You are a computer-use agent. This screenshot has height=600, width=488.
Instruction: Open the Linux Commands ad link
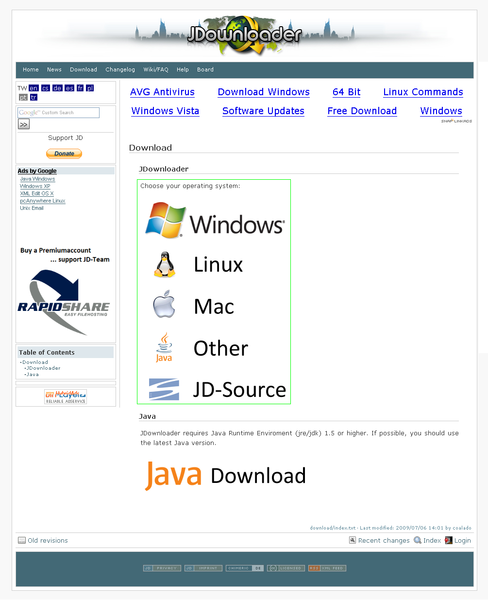point(423,92)
